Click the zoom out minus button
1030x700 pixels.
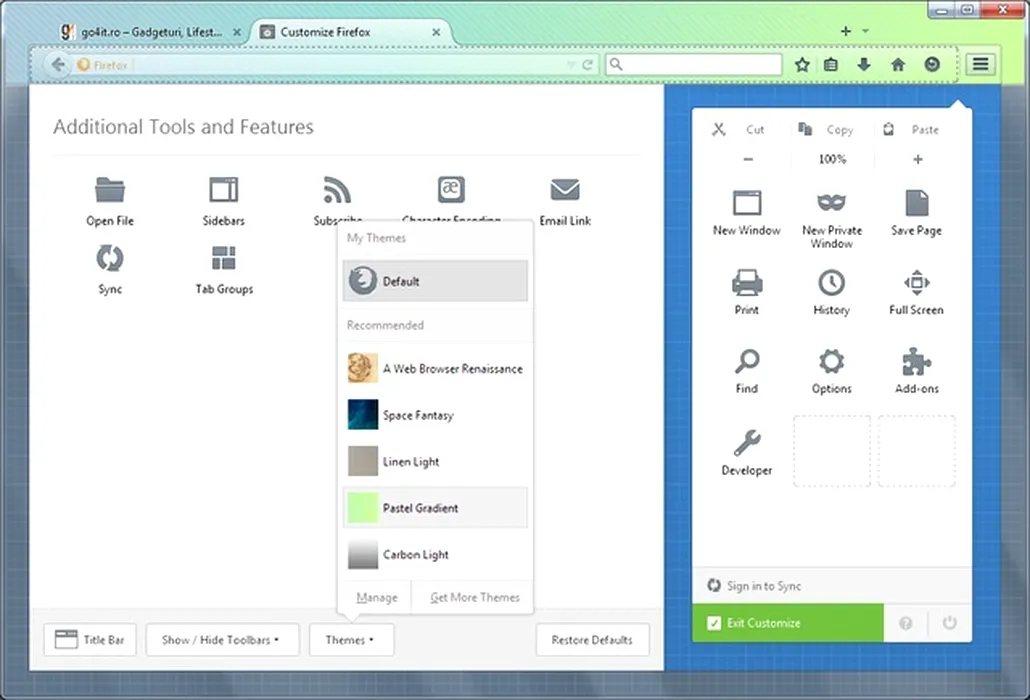click(748, 159)
